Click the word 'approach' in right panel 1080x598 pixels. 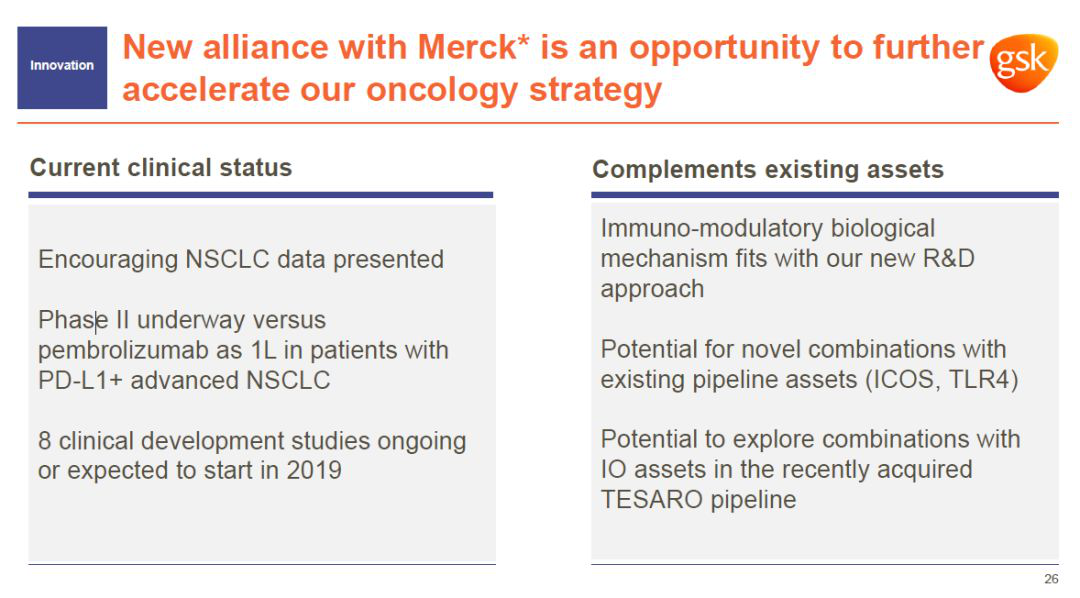[652, 289]
